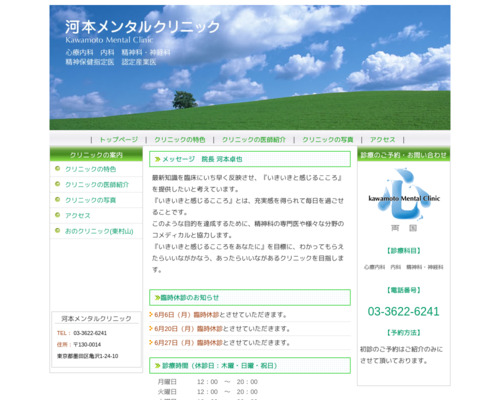Screen dimensions: 500x400
Task: Go to クリニックの写真 in the navigation bar
Action: coord(328,140)
